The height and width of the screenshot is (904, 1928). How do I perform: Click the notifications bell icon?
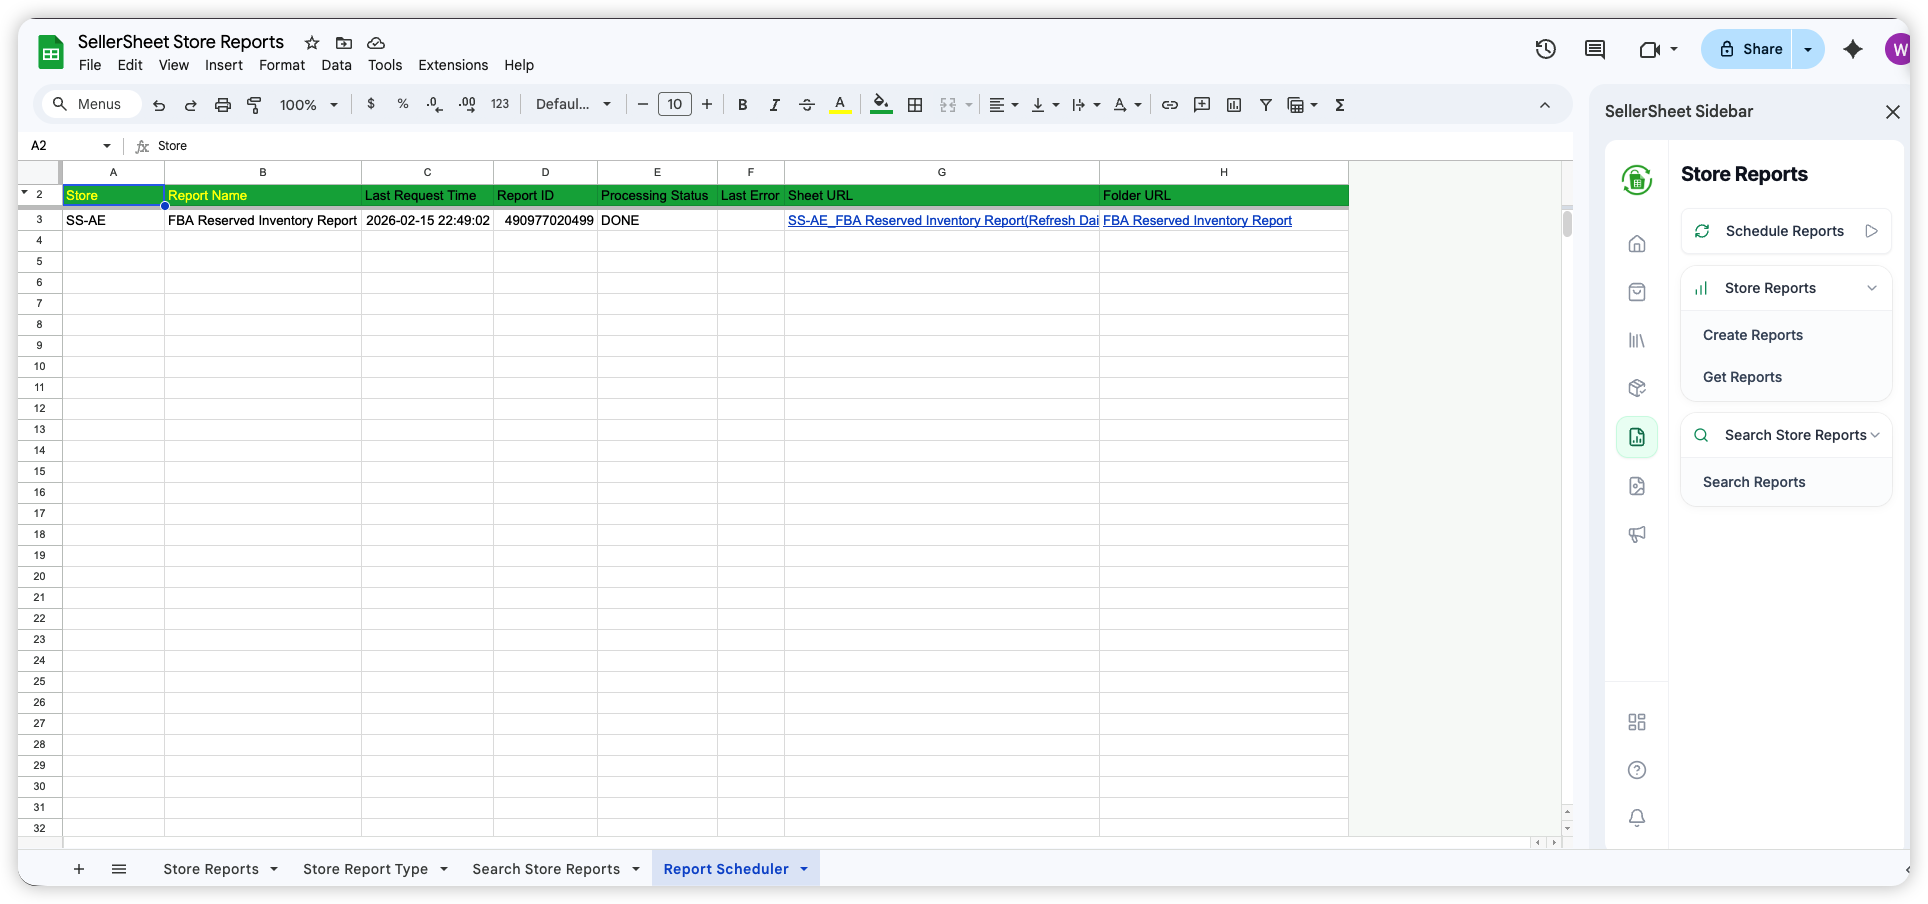click(1637, 817)
